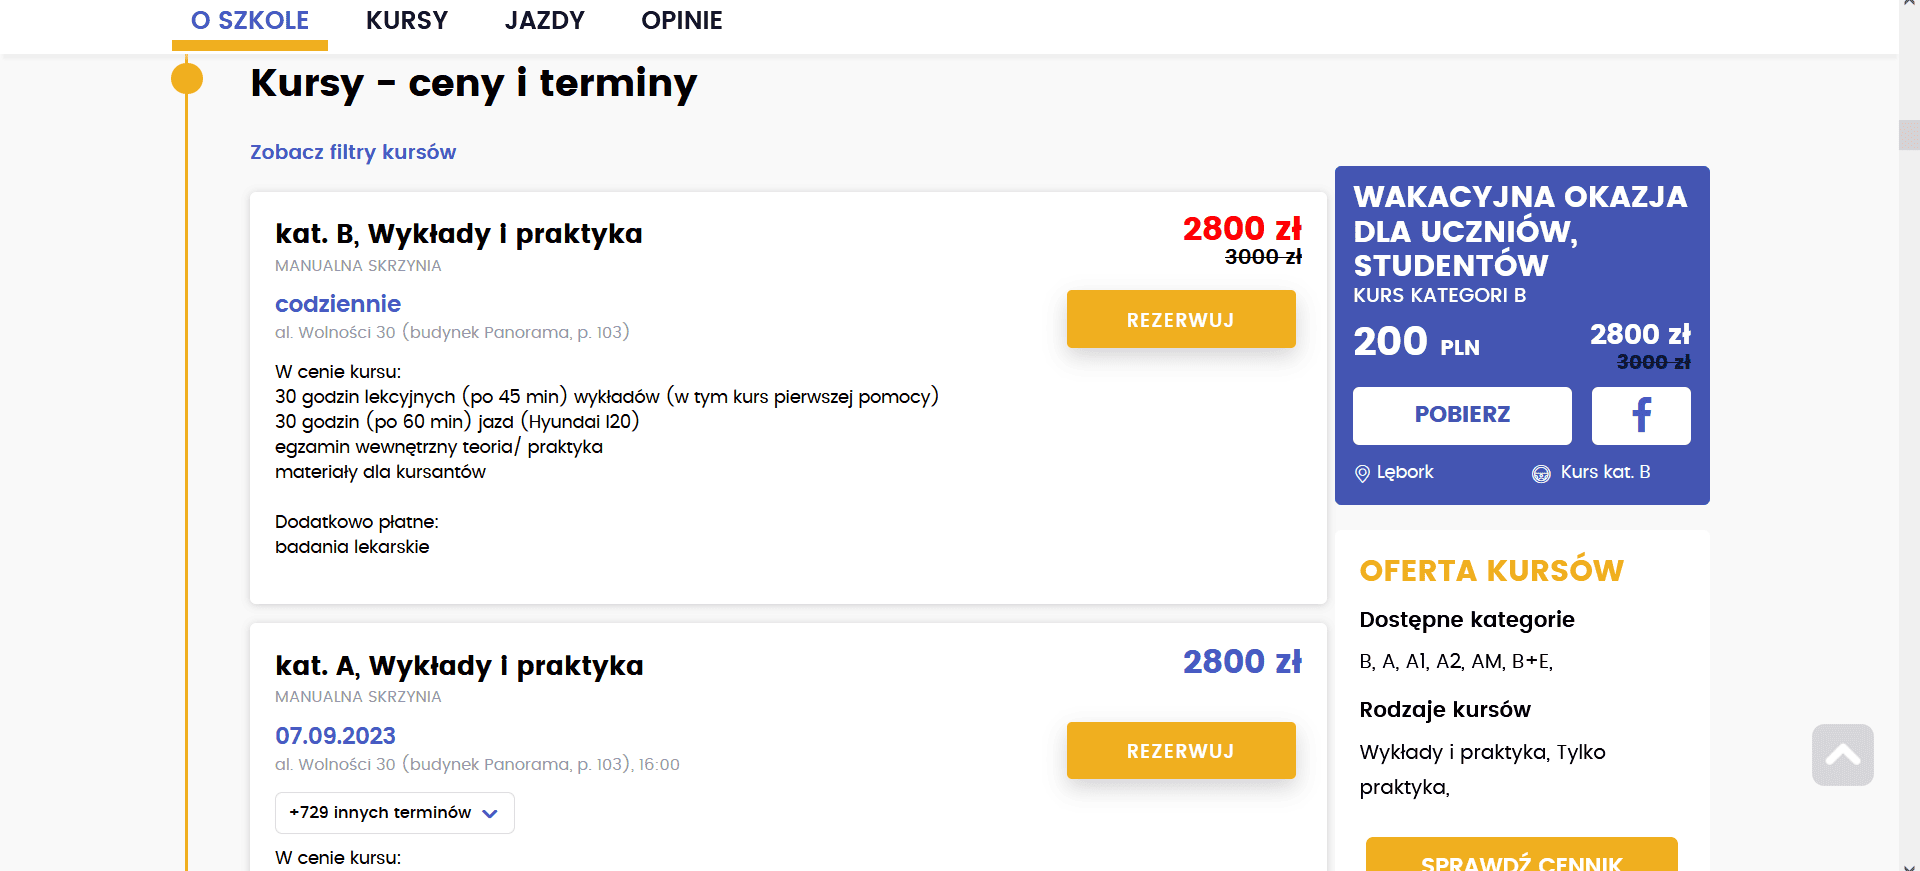This screenshot has height=871, width=1920.
Task: Click the SPRAWDŹ CENNIK button
Action: click(x=1521, y=858)
